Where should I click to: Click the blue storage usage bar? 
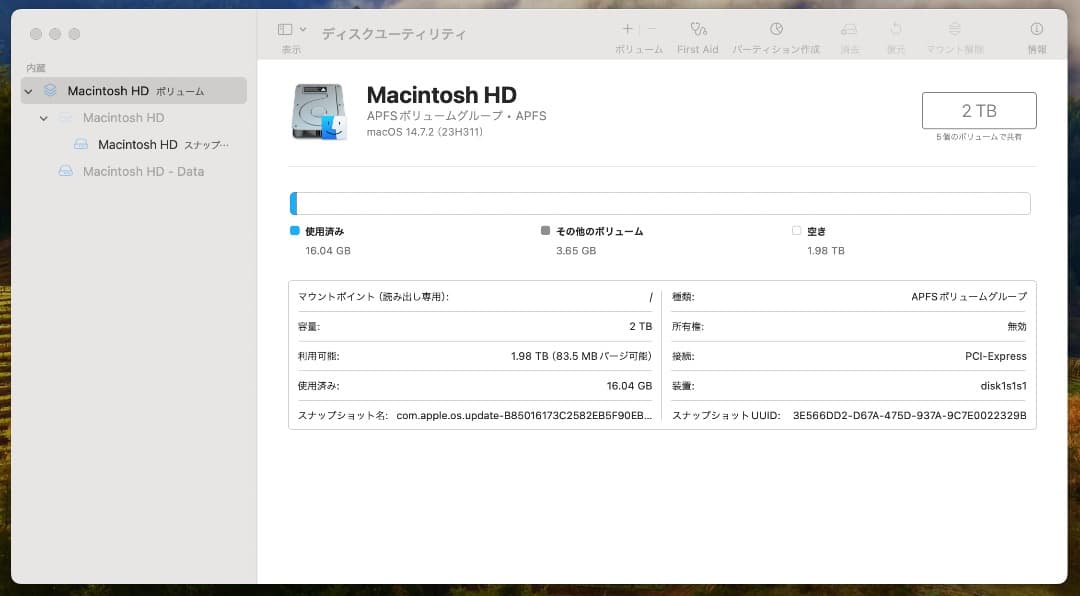pos(294,203)
